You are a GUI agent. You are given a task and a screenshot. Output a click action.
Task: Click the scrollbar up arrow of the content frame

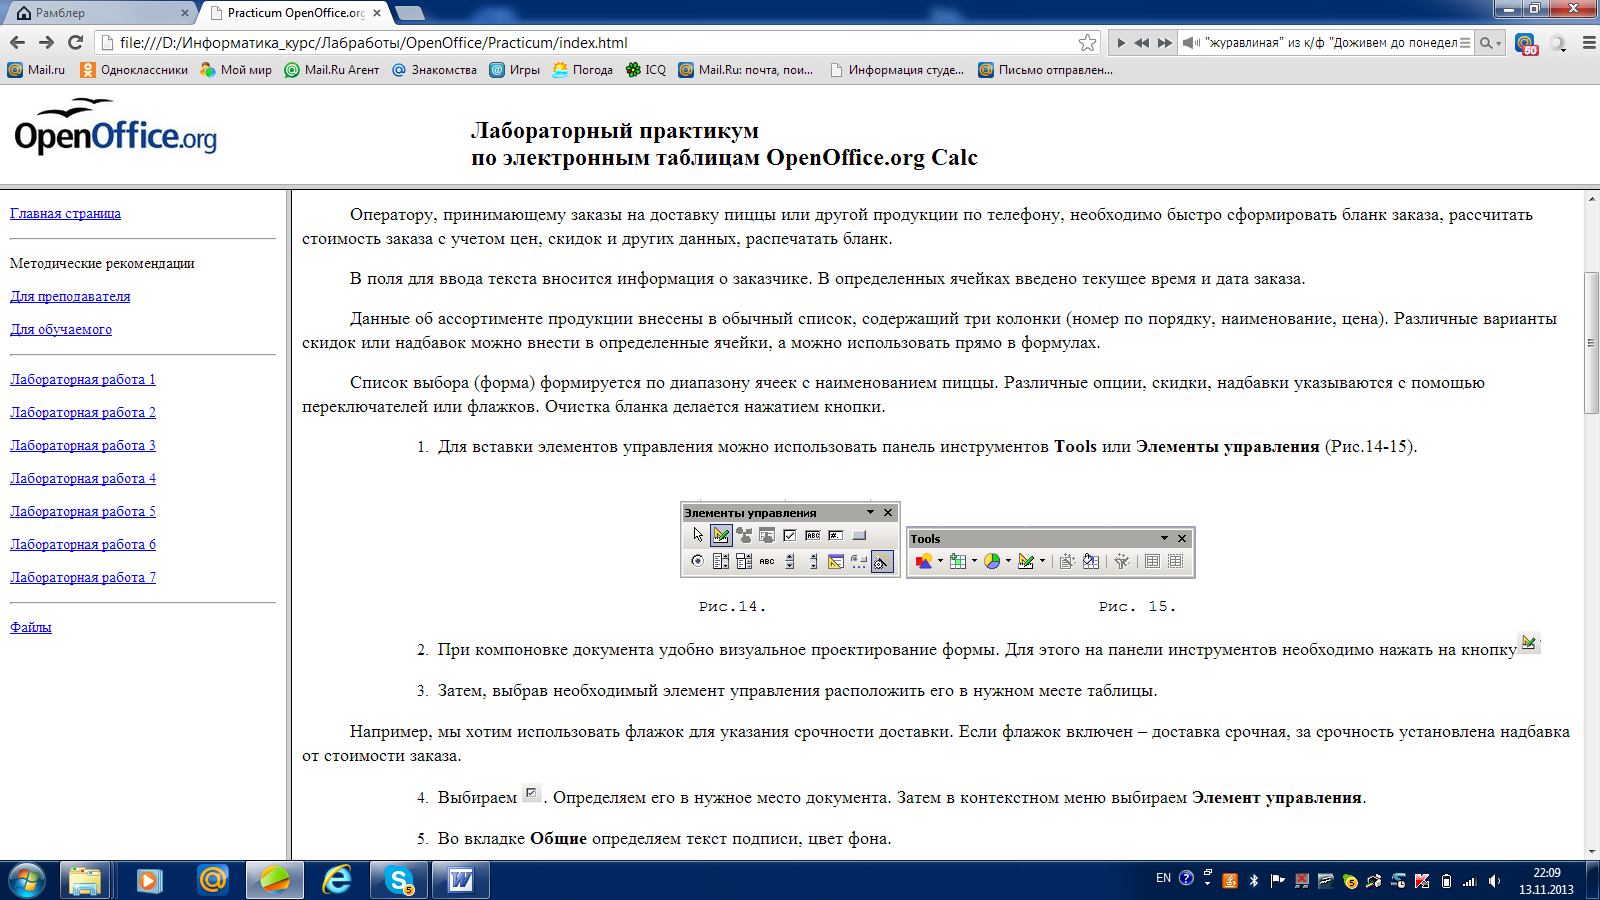(x=1591, y=199)
